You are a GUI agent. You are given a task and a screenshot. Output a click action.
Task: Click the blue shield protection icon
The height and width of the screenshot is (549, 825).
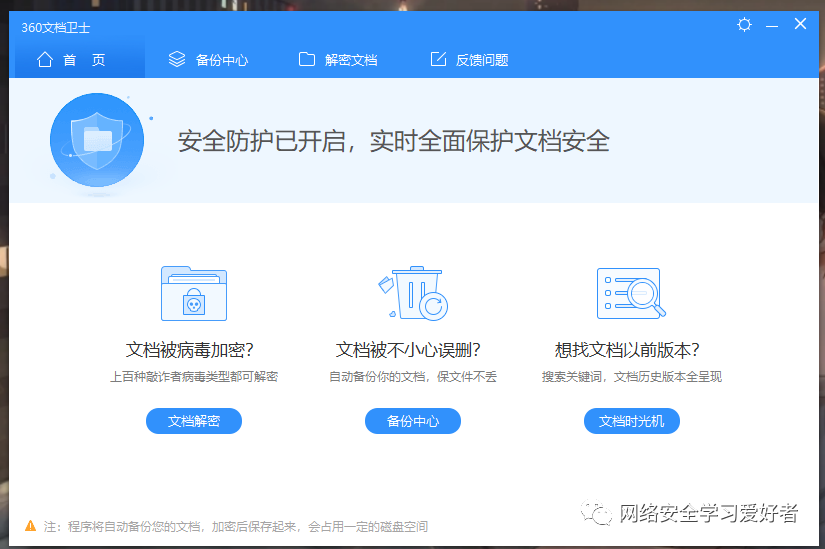(x=97, y=140)
